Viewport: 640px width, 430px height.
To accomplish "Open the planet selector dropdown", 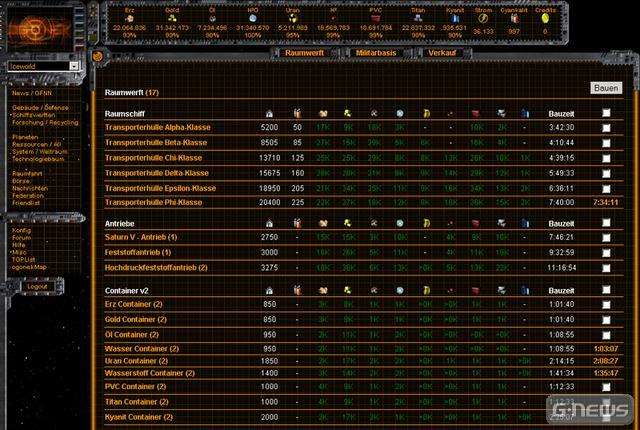I will point(44,66).
